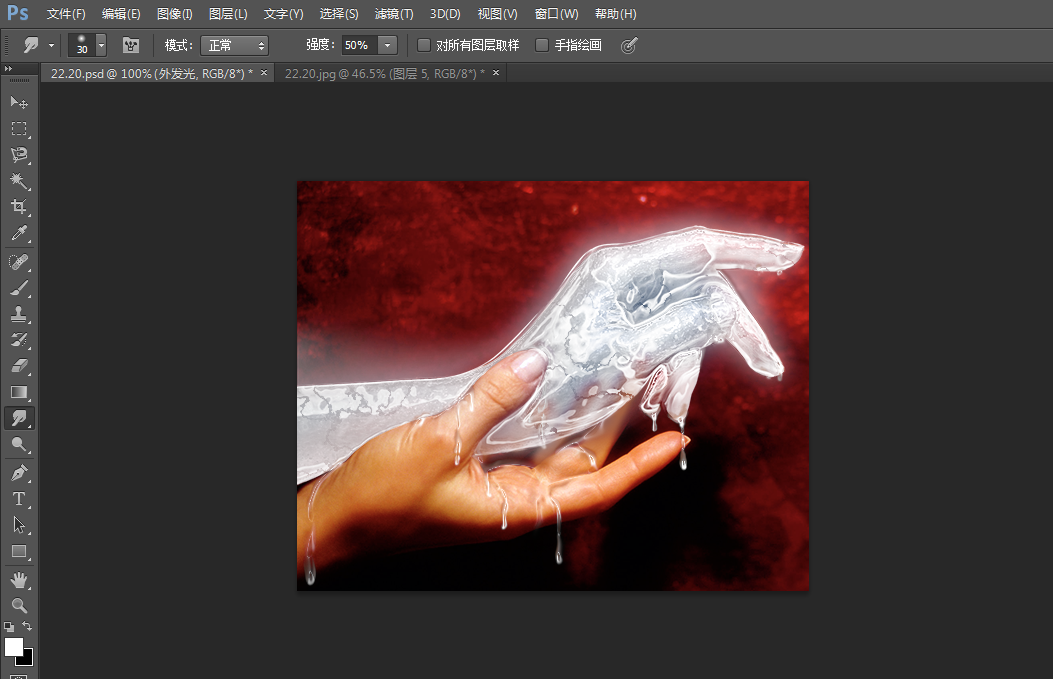Viewport: 1053px width, 679px height.
Task: Open the brush preset picker arrow
Action: point(101,45)
